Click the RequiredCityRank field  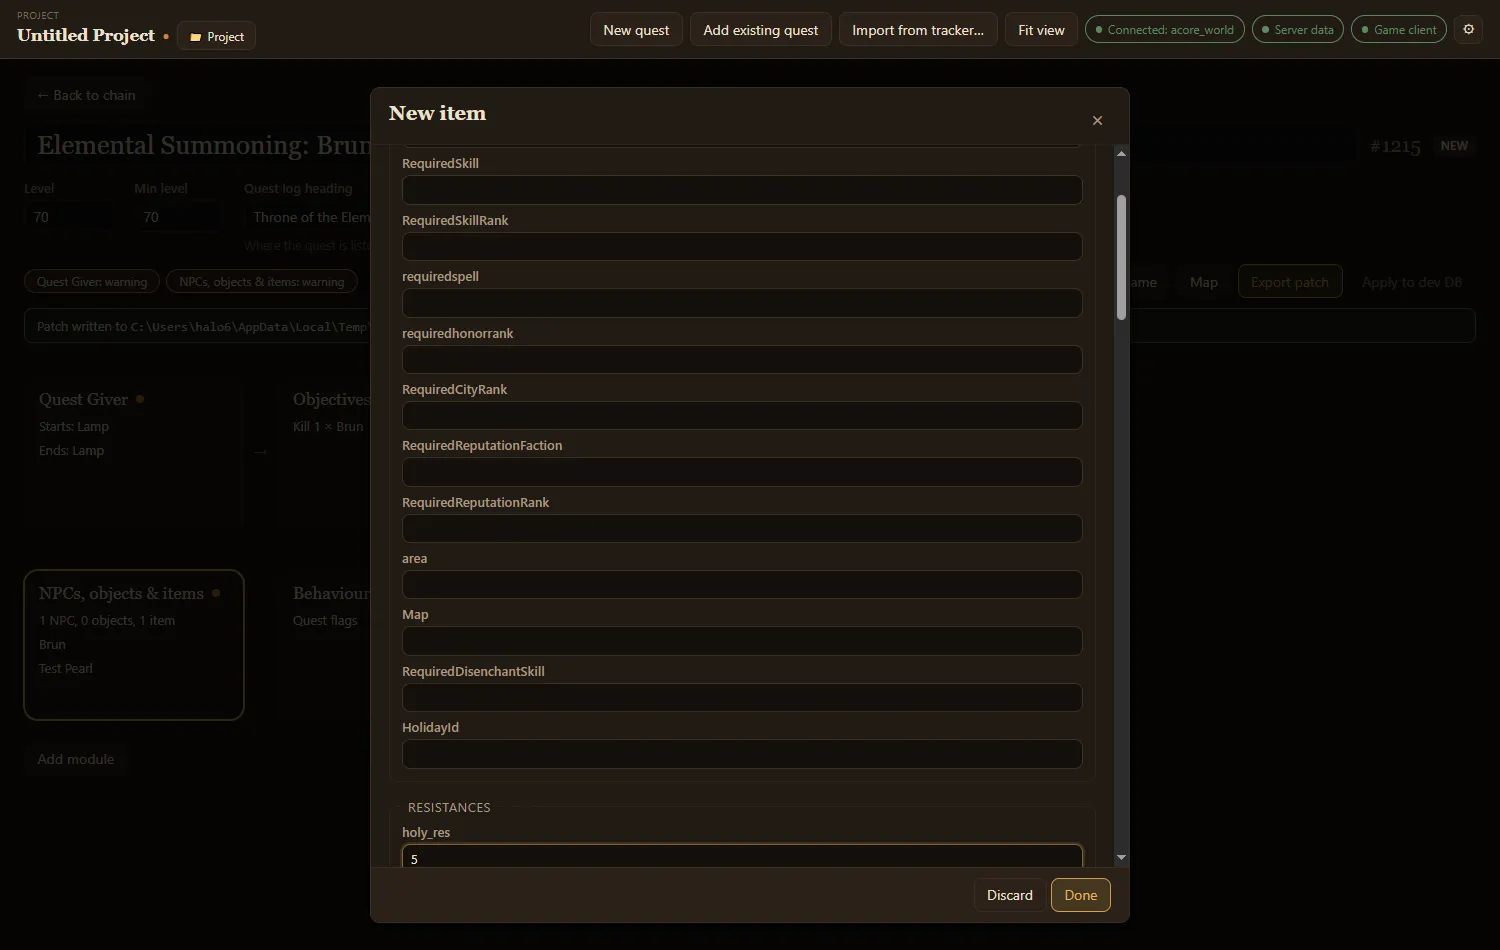(x=742, y=416)
